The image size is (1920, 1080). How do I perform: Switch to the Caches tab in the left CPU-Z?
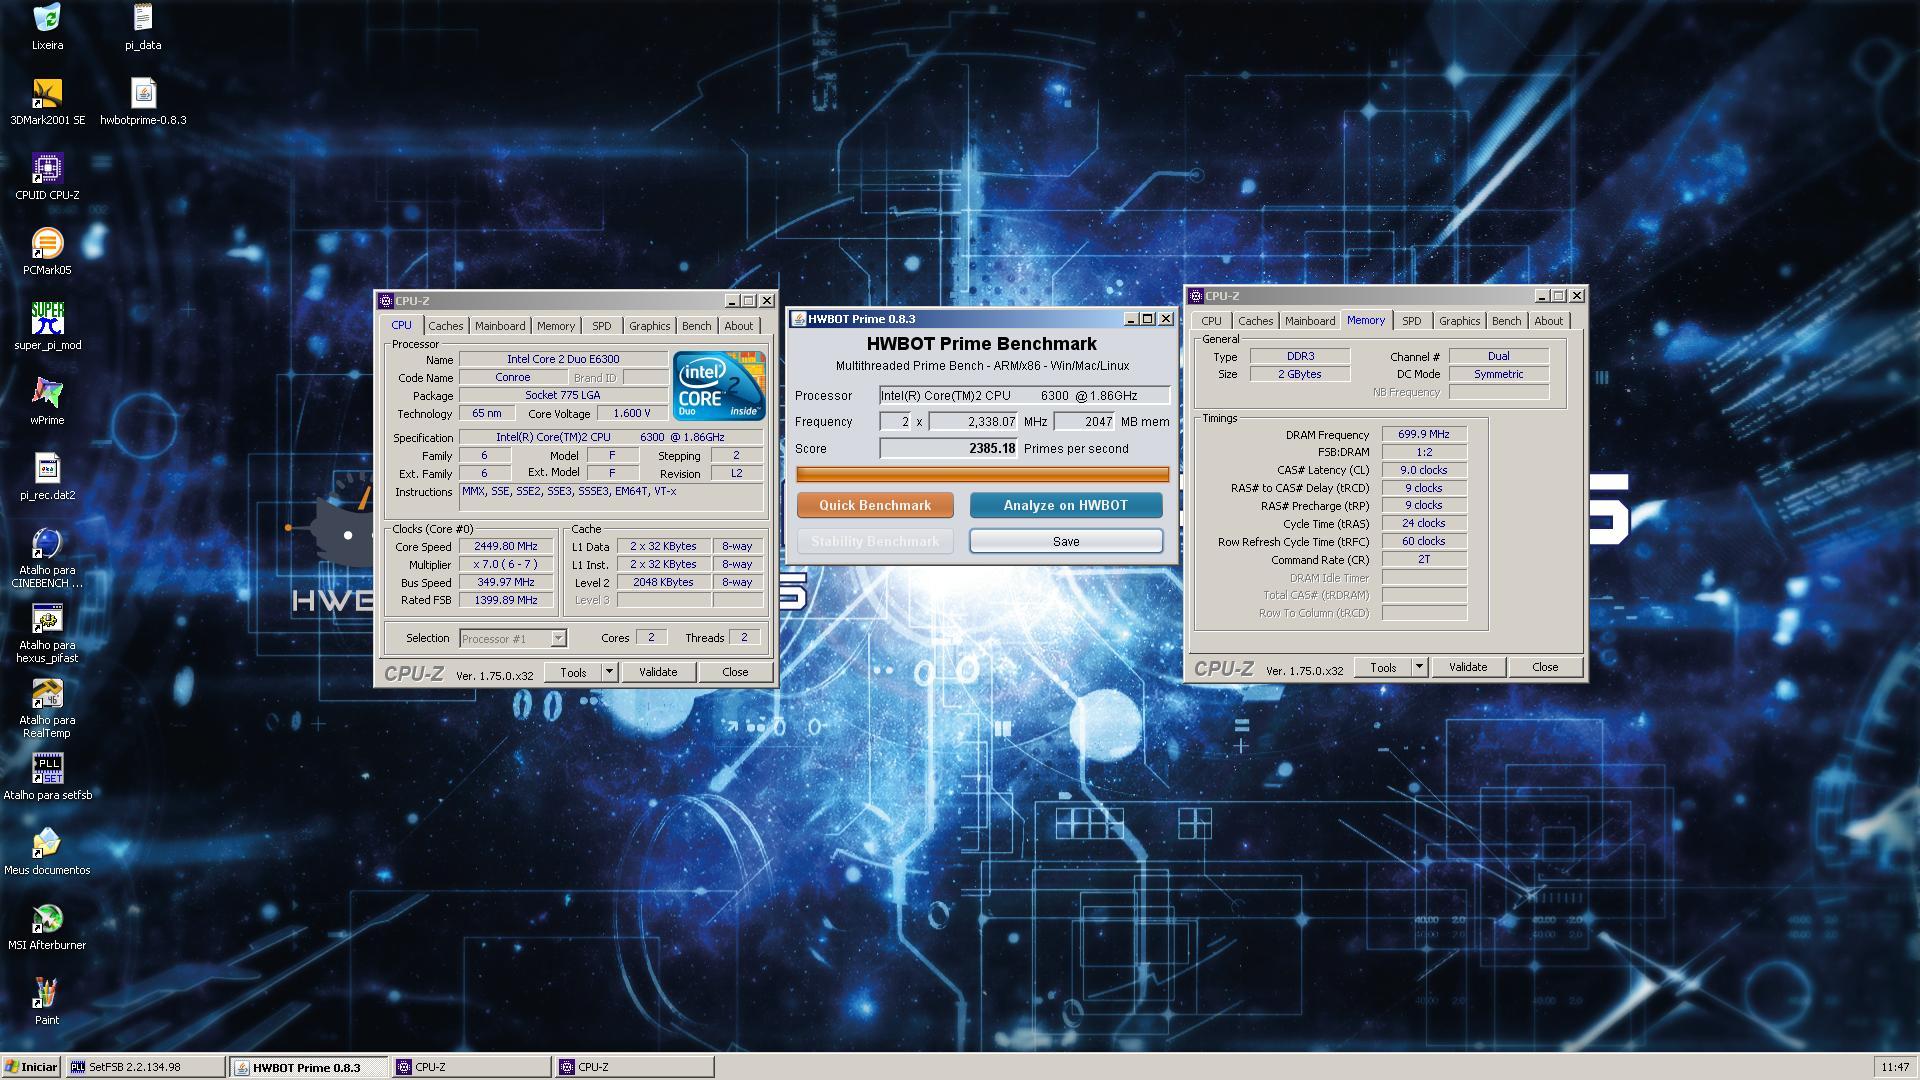pyautogui.click(x=445, y=326)
